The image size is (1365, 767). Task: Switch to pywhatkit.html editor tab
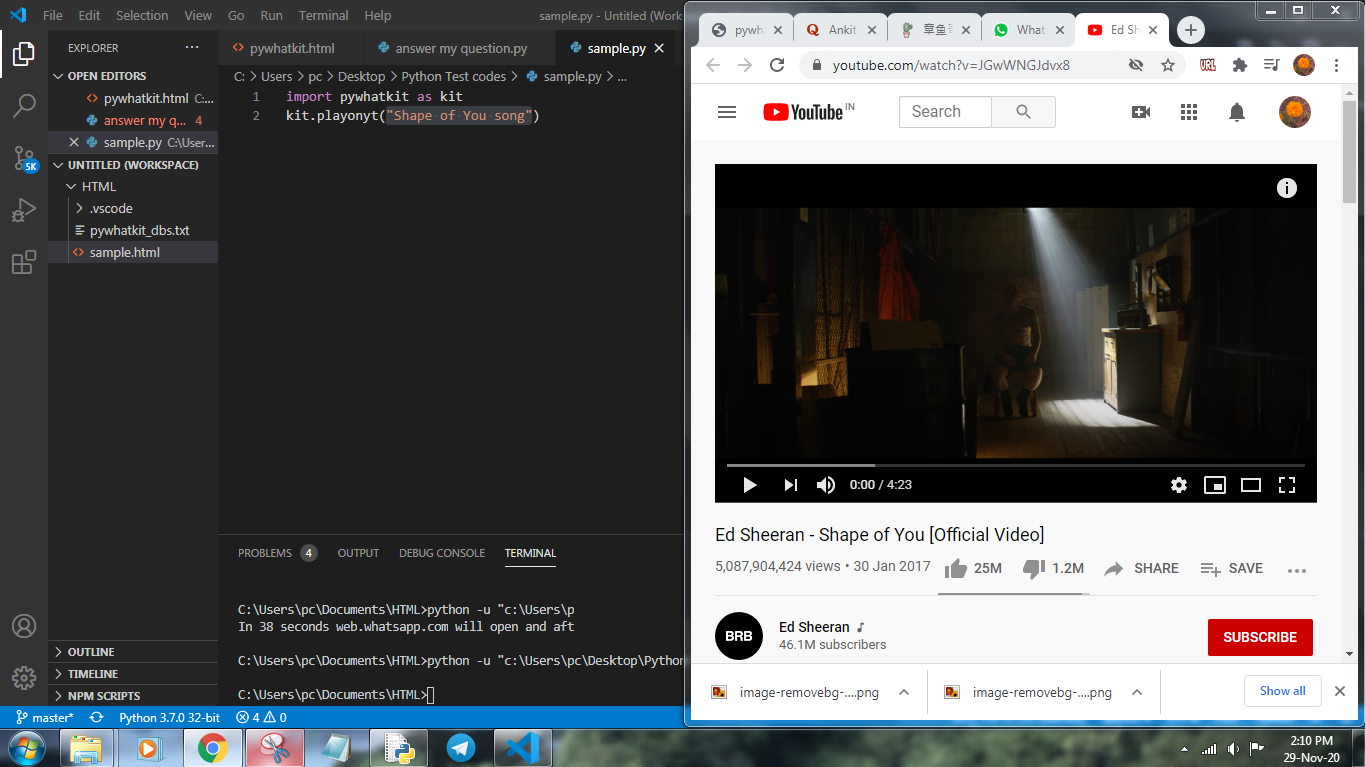(x=292, y=48)
